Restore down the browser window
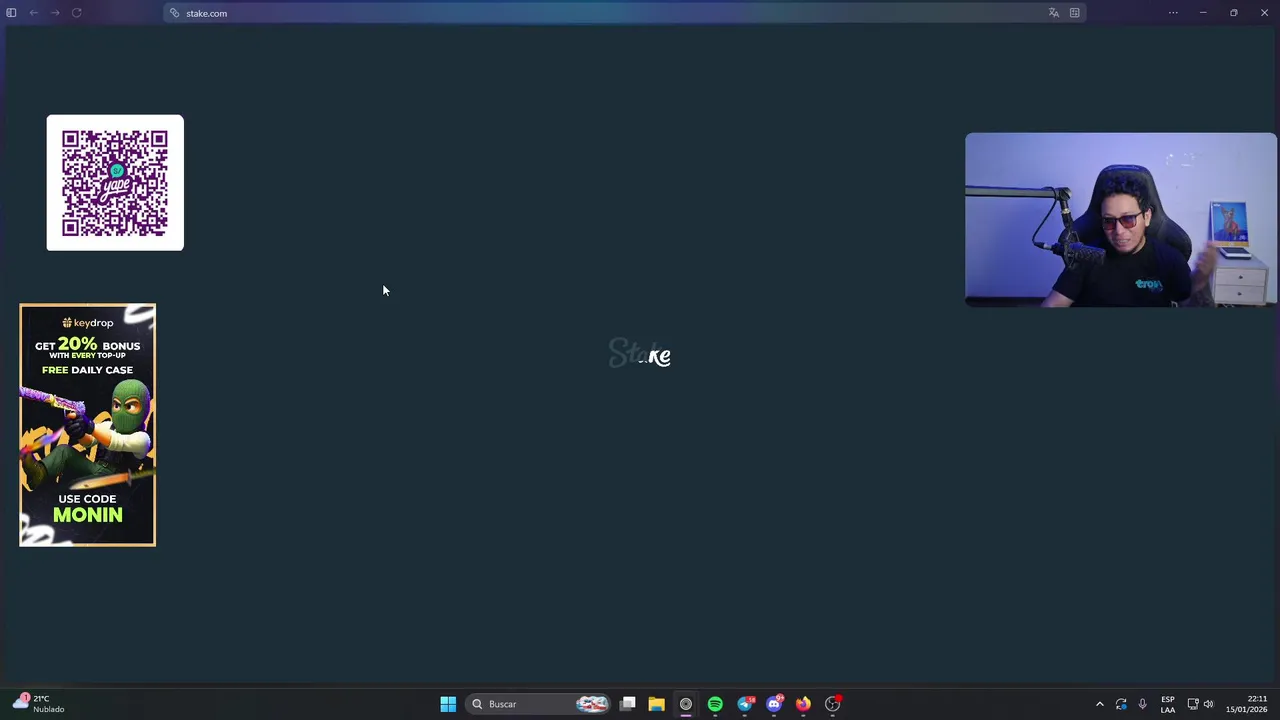This screenshot has height=720, width=1280. (x=1234, y=13)
